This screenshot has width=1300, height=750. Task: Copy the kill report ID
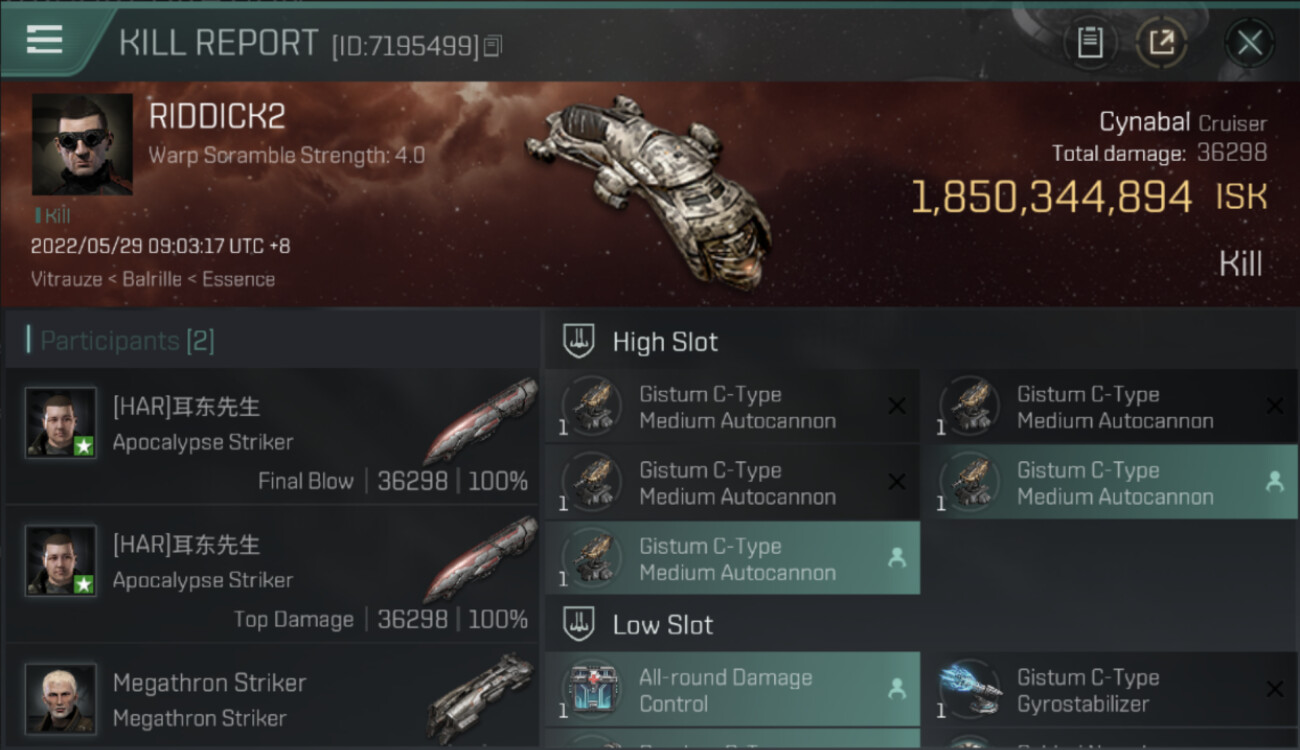[492, 46]
